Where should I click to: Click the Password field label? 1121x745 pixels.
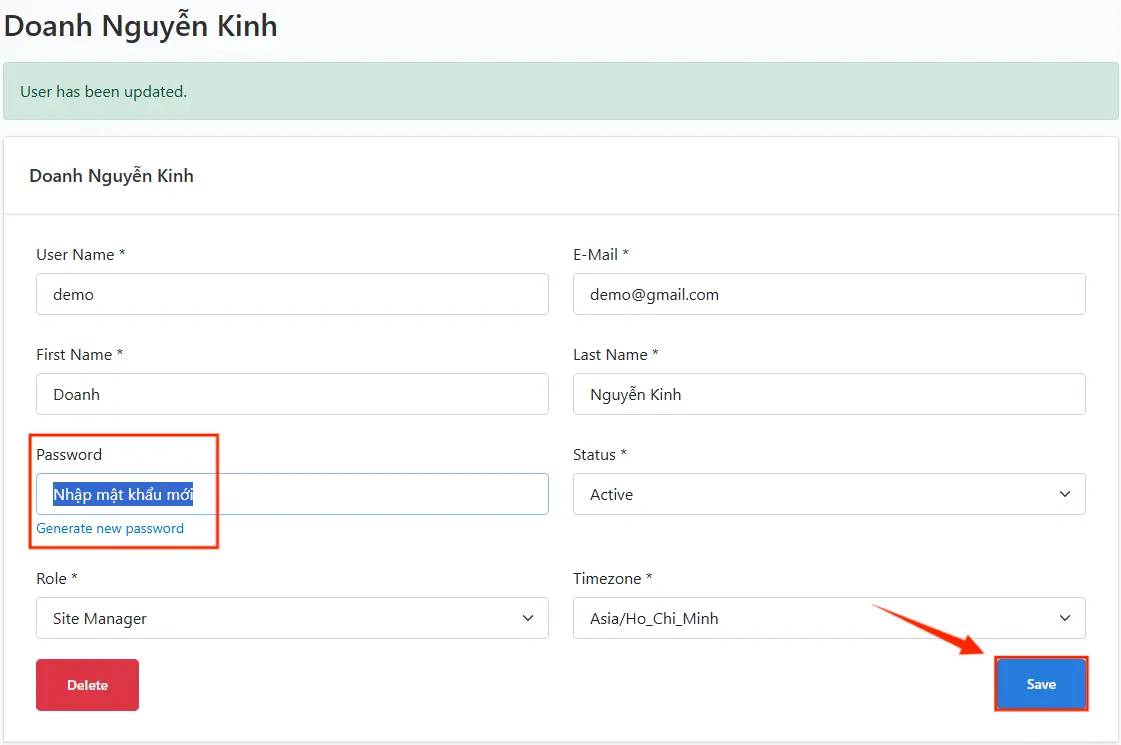pos(69,454)
